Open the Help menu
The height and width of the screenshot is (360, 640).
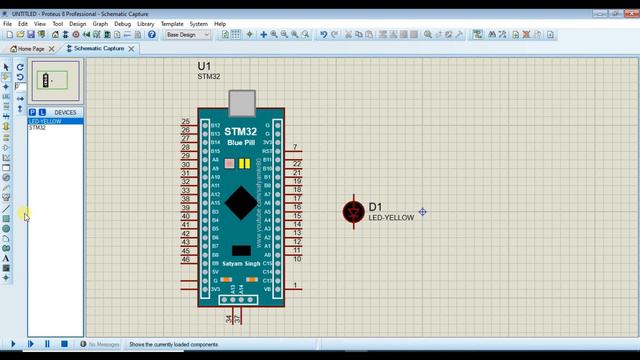220,24
